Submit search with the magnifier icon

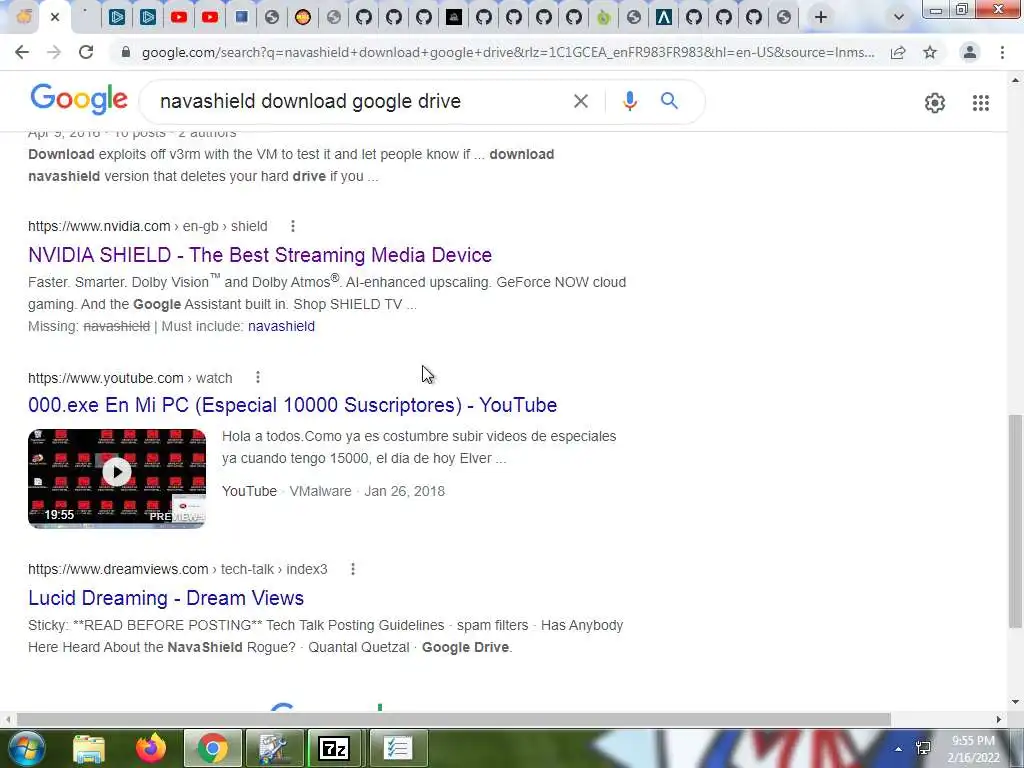pyautogui.click(x=669, y=101)
